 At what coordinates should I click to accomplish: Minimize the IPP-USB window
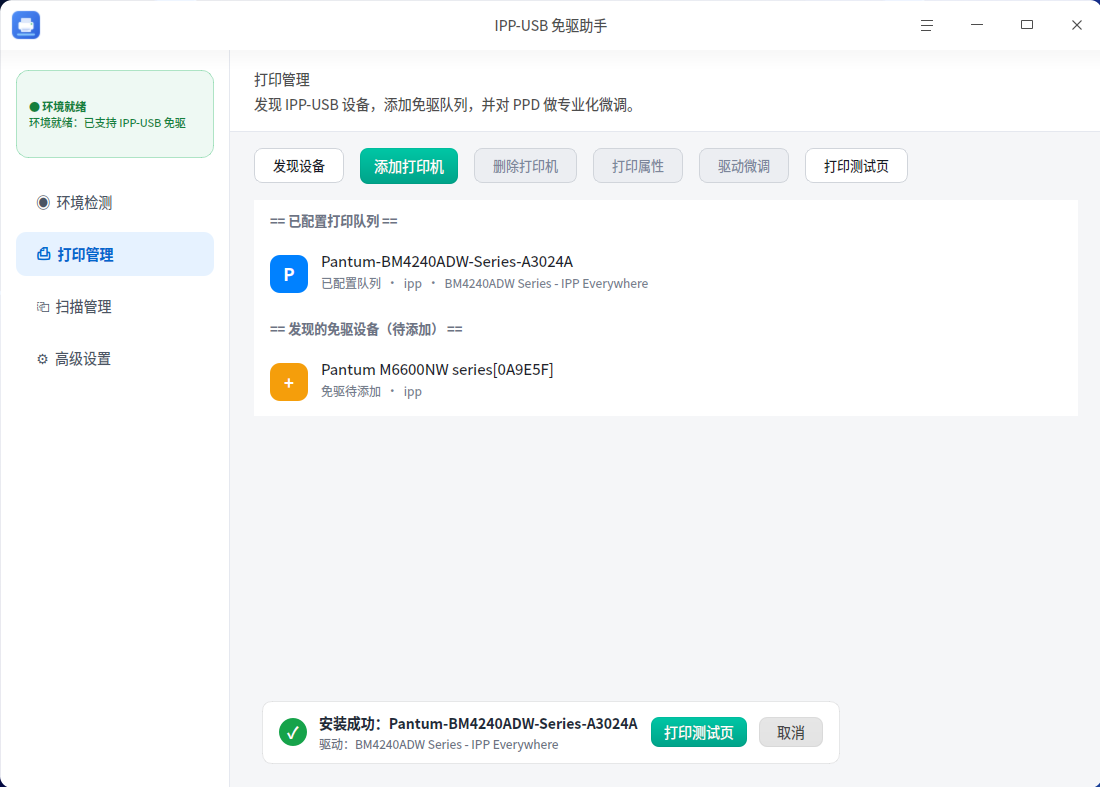[x=977, y=25]
